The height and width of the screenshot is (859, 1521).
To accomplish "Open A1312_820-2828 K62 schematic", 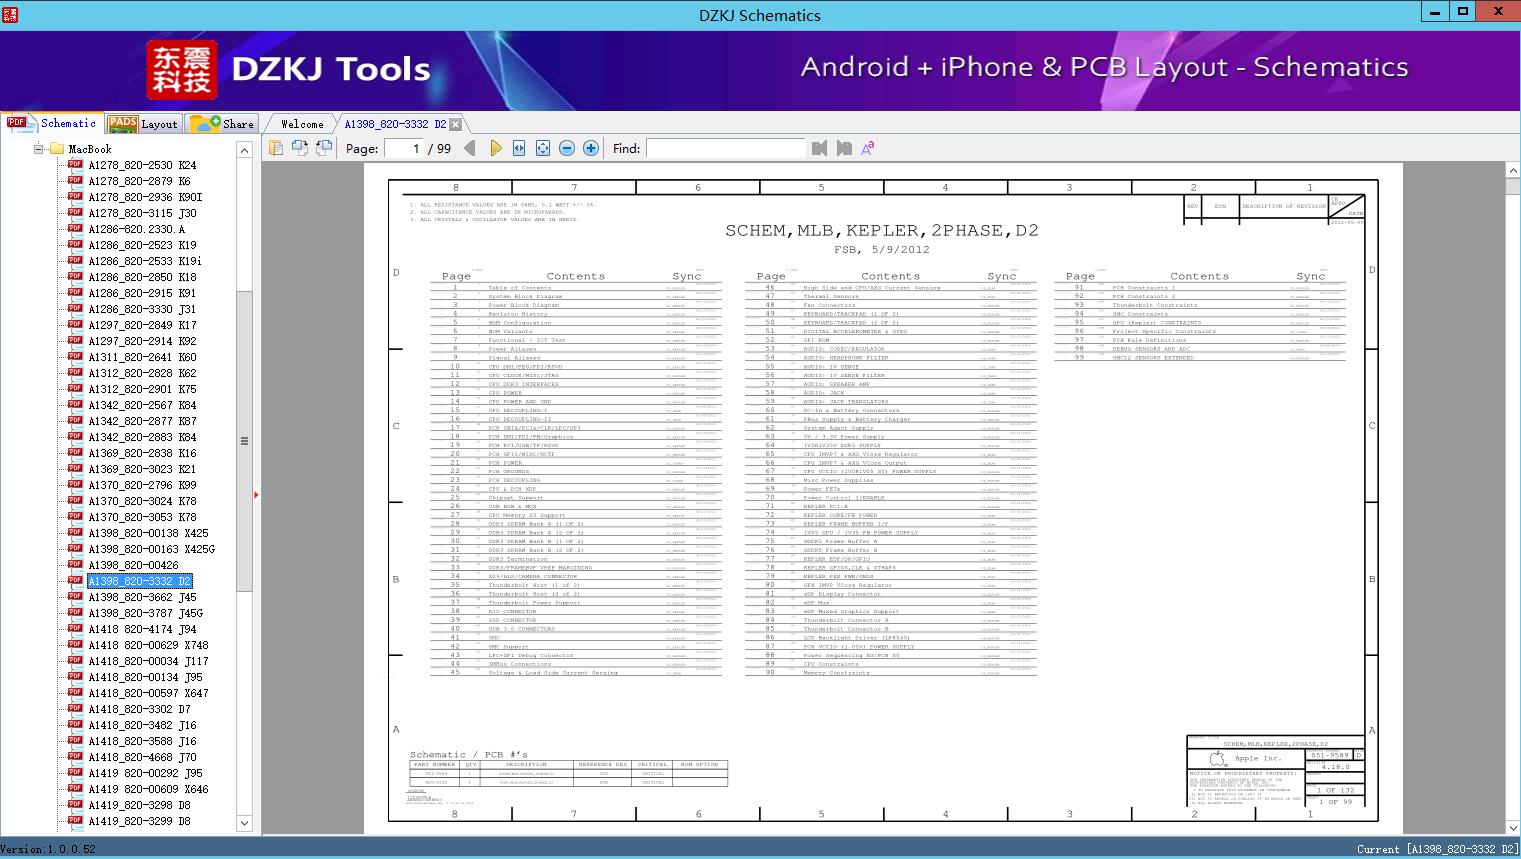I will tap(142, 373).
